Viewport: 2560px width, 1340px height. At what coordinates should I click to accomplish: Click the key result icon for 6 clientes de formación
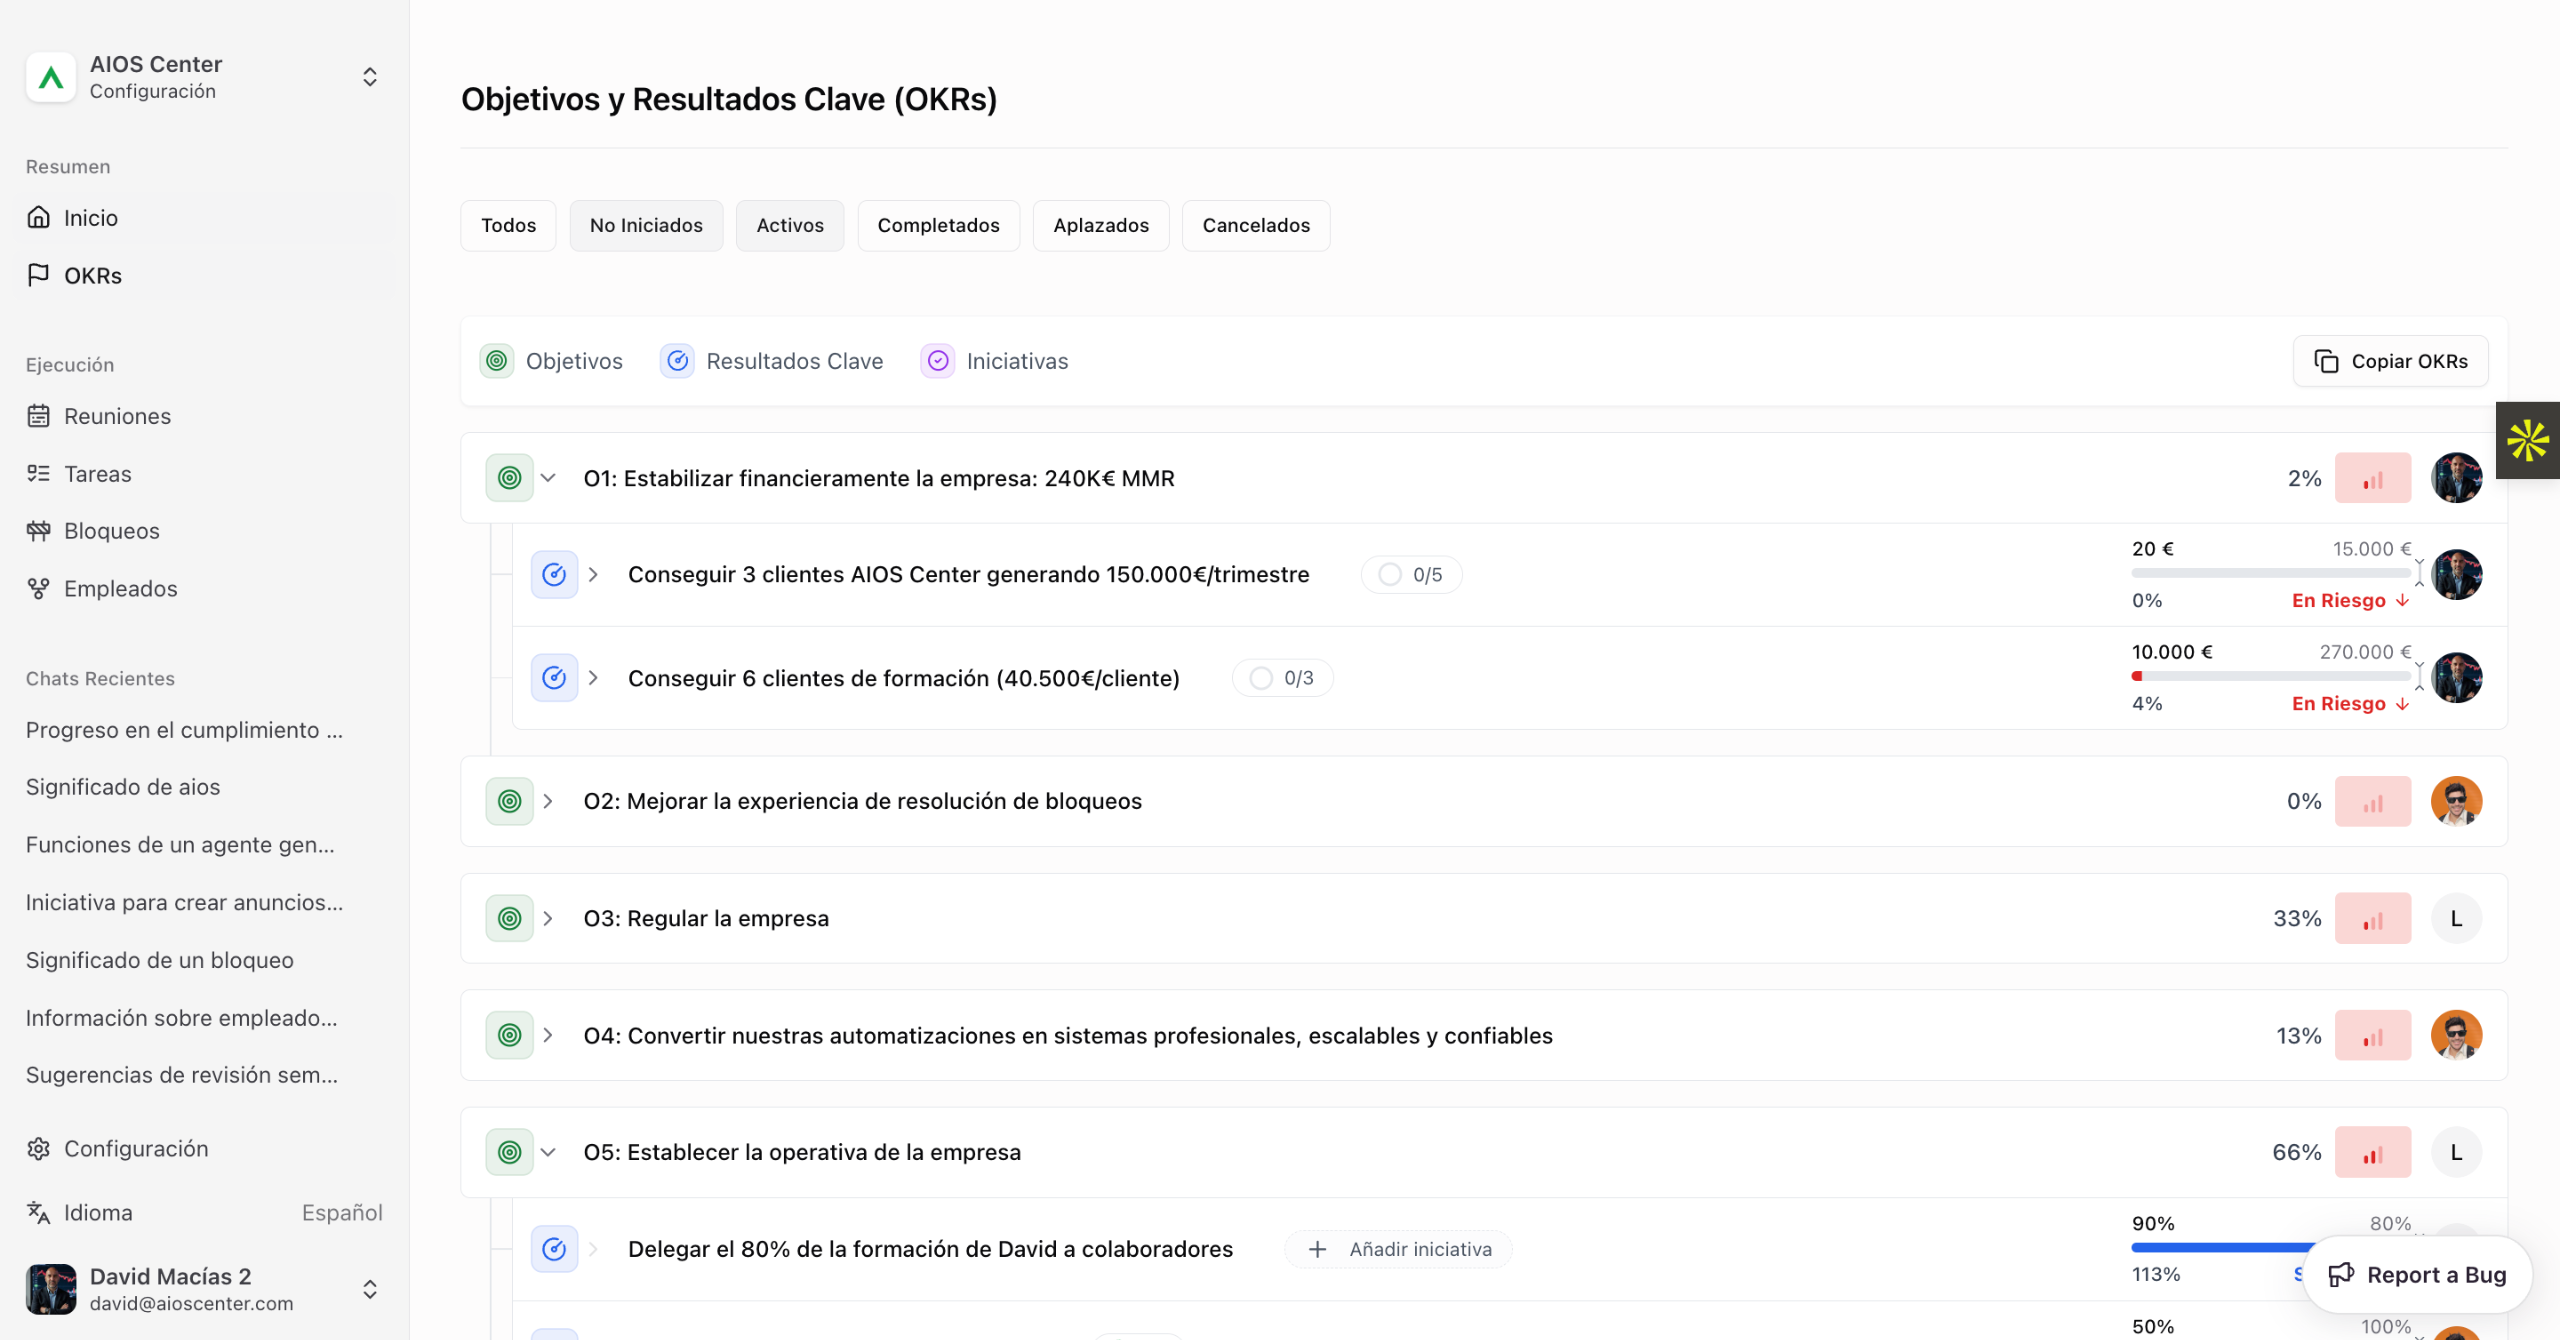(x=554, y=678)
